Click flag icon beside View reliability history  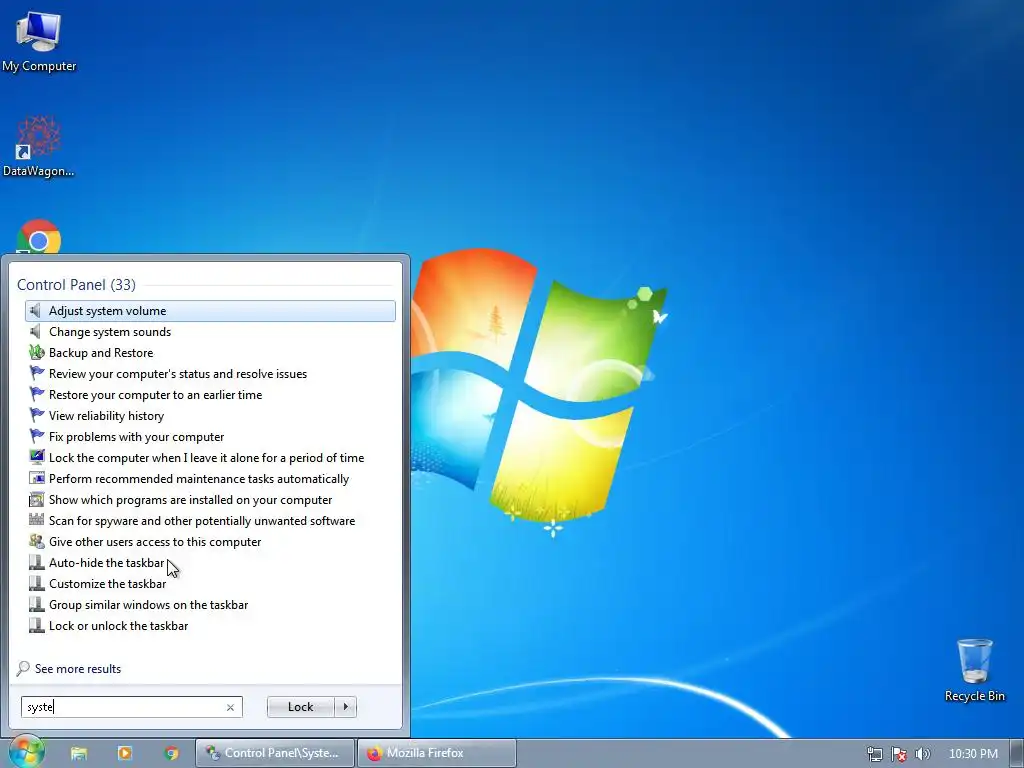(37, 415)
